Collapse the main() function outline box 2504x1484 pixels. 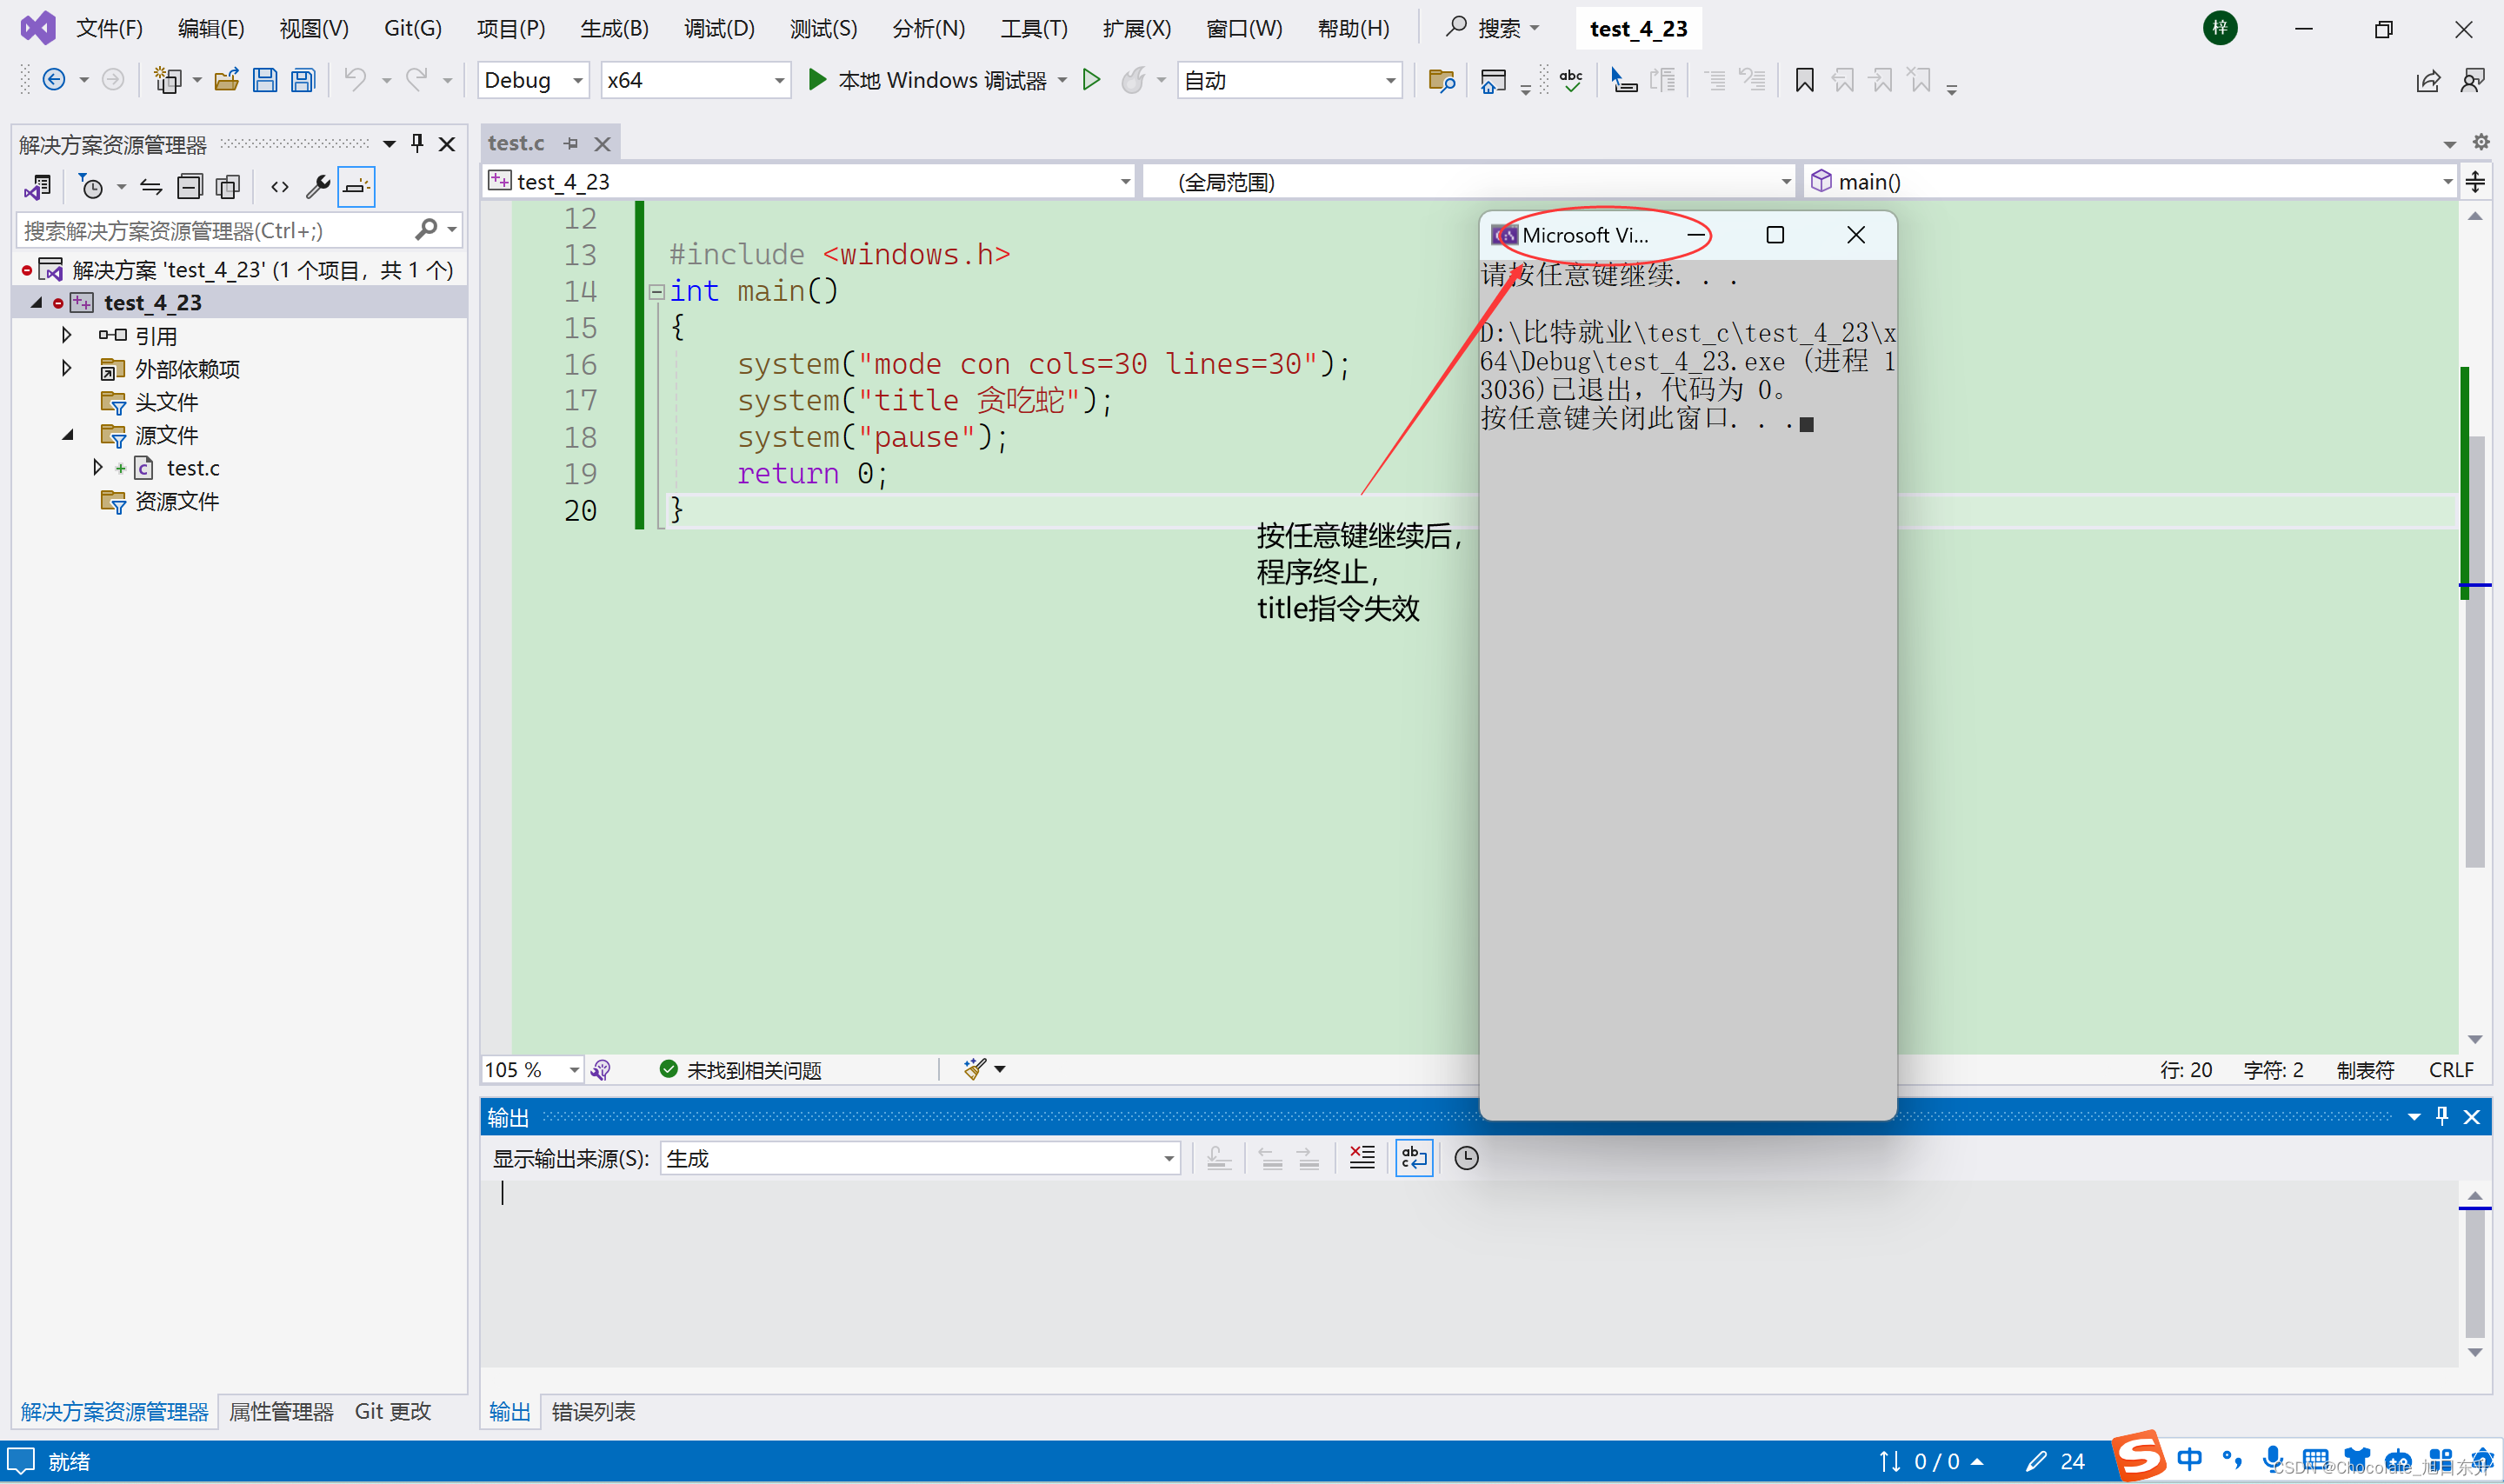656,292
